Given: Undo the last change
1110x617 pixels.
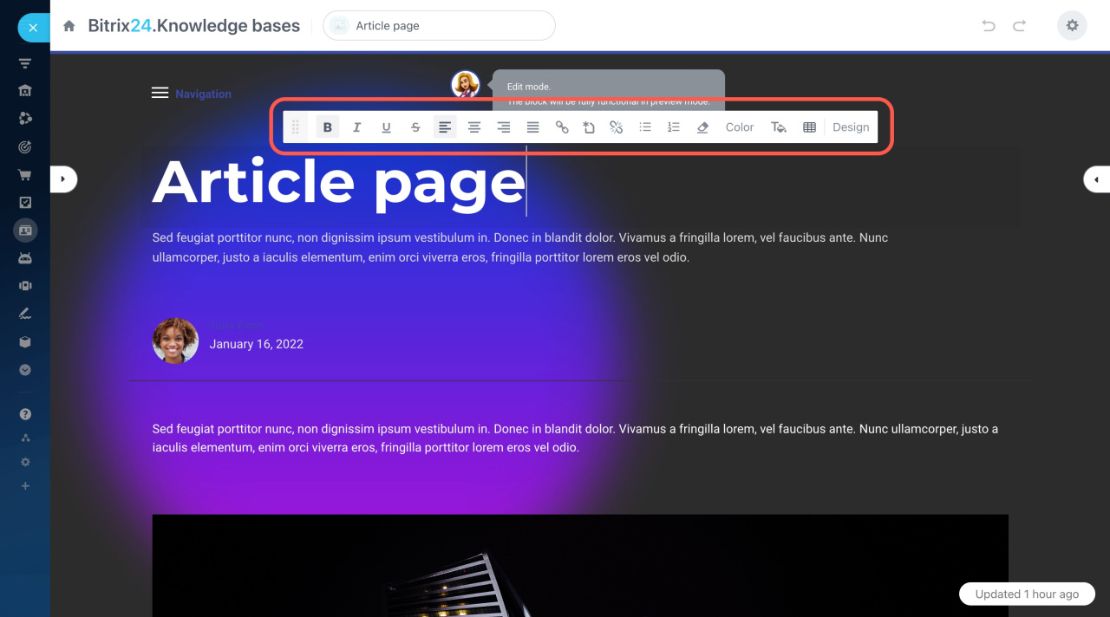Looking at the screenshot, I should pyautogui.click(x=988, y=26).
